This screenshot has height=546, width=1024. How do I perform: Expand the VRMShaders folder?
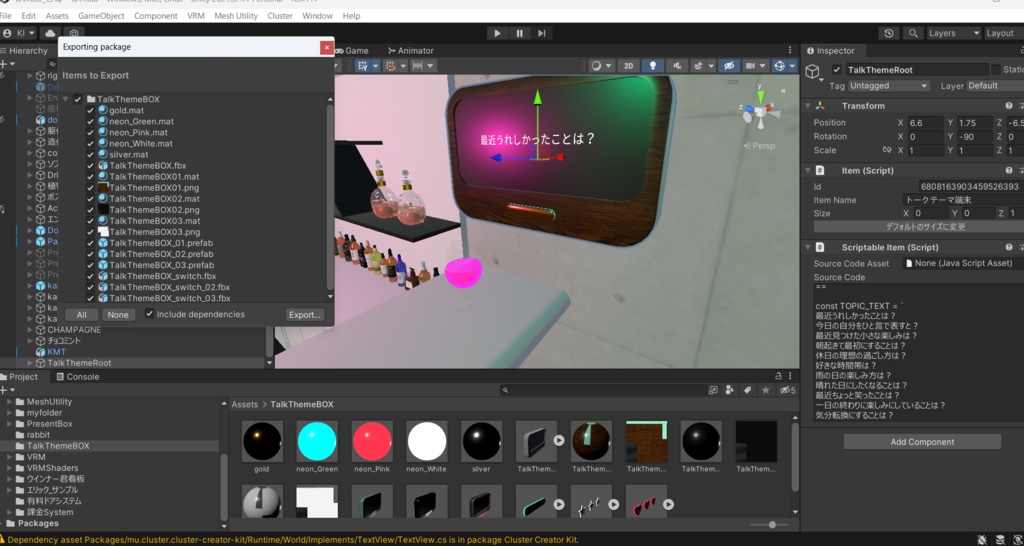10,468
